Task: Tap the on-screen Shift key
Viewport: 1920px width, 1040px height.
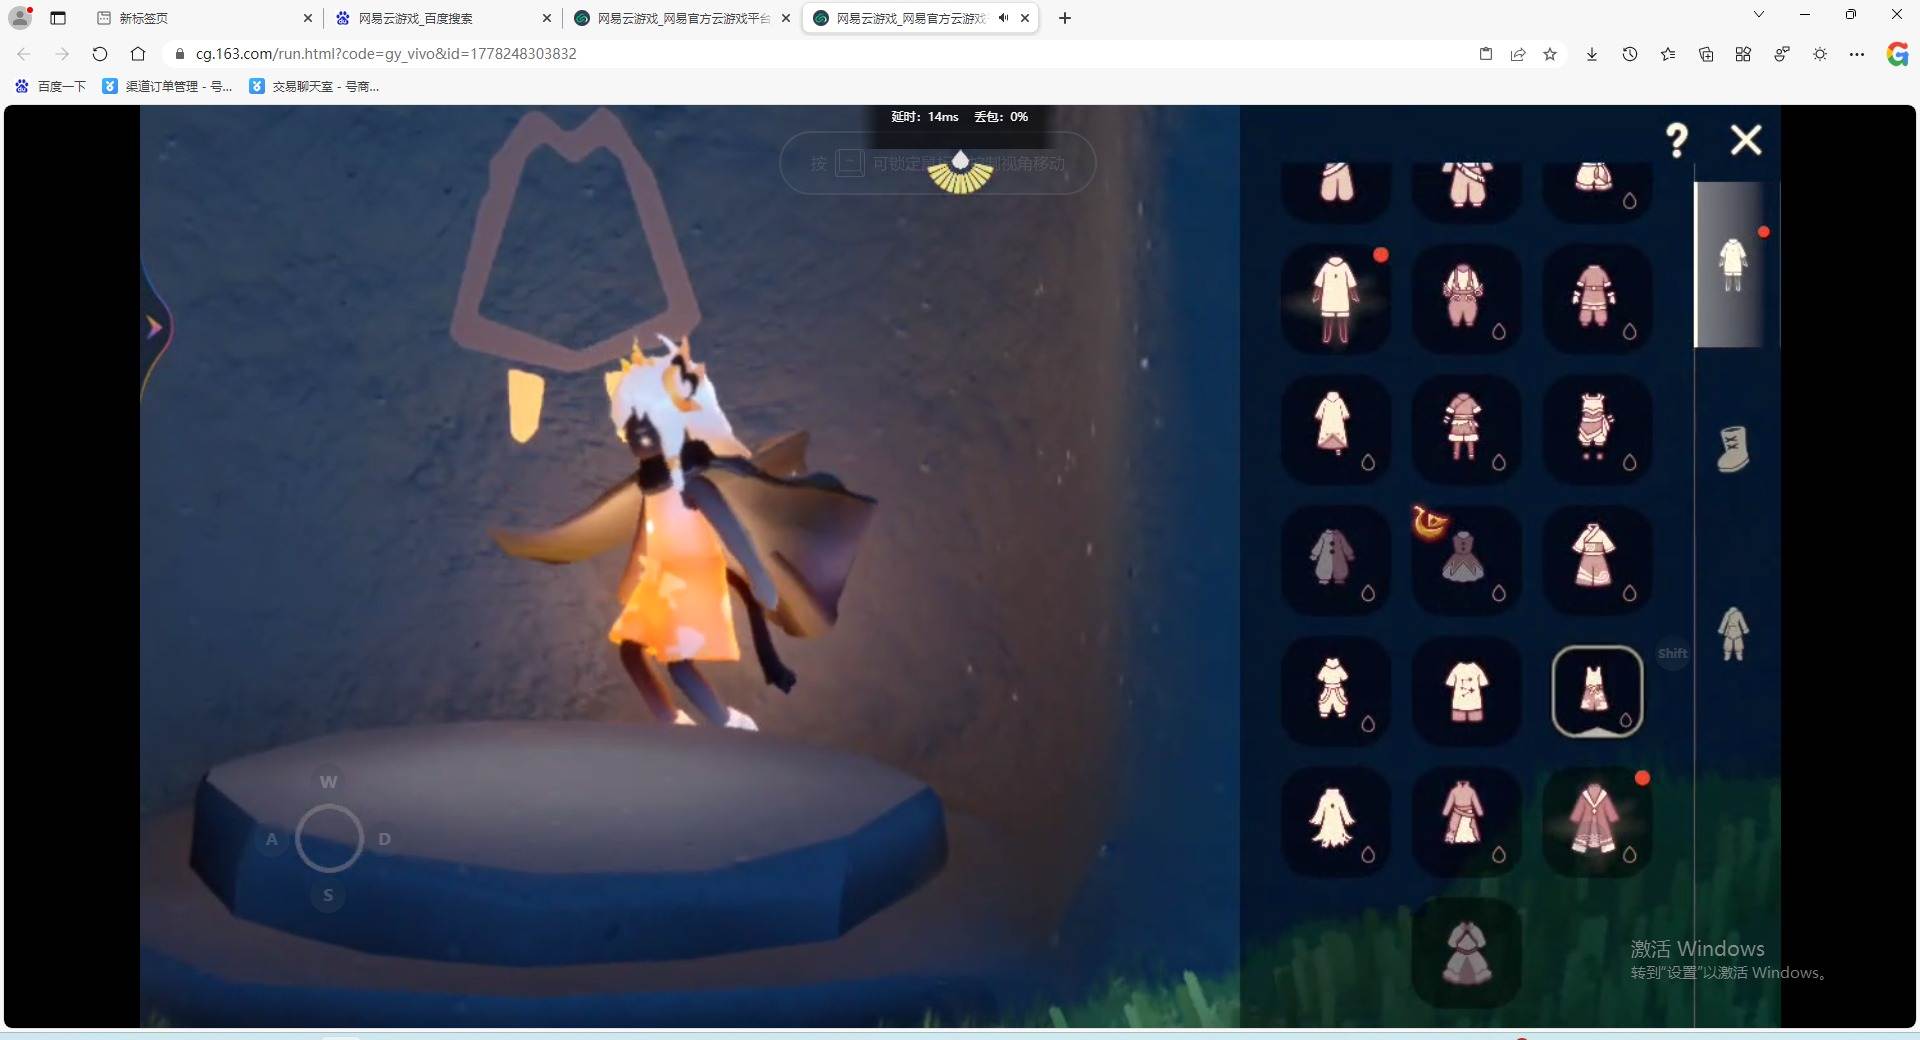Action: (1673, 654)
